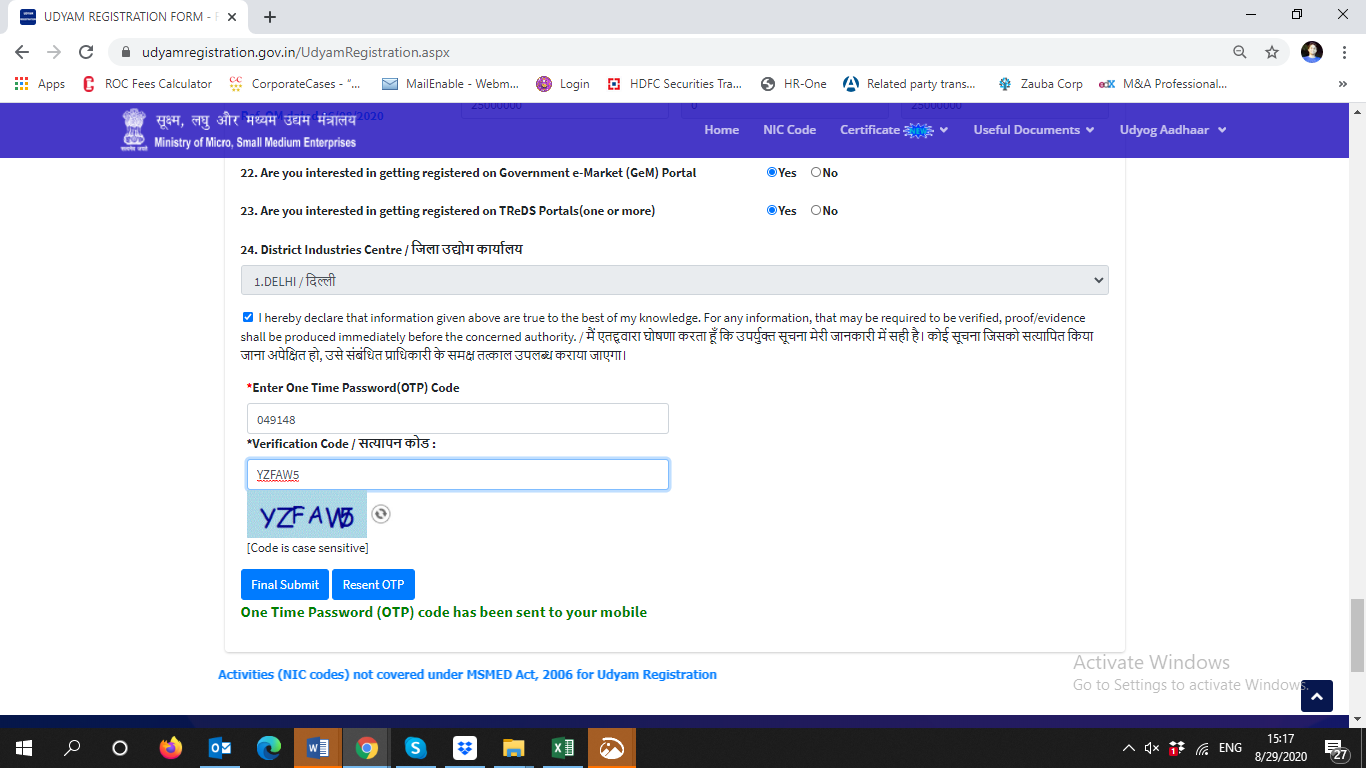Open the ROC Fees Calculator bookmark

(x=148, y=84)
